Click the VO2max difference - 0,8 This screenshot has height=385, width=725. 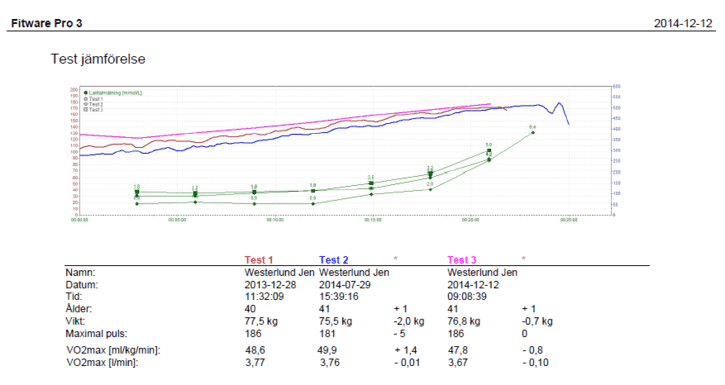[x=533, y=350]
